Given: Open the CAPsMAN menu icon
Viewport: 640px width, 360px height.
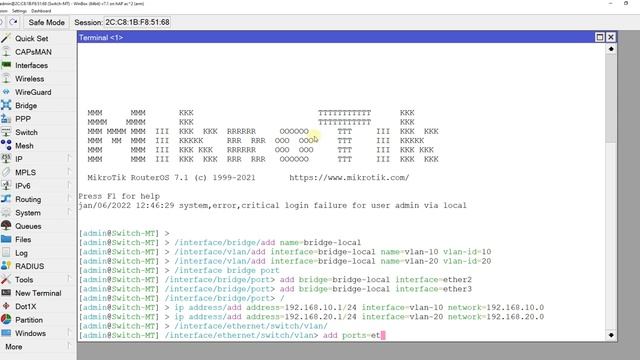Looking at the screenshot, I should (x=6, y=52).
